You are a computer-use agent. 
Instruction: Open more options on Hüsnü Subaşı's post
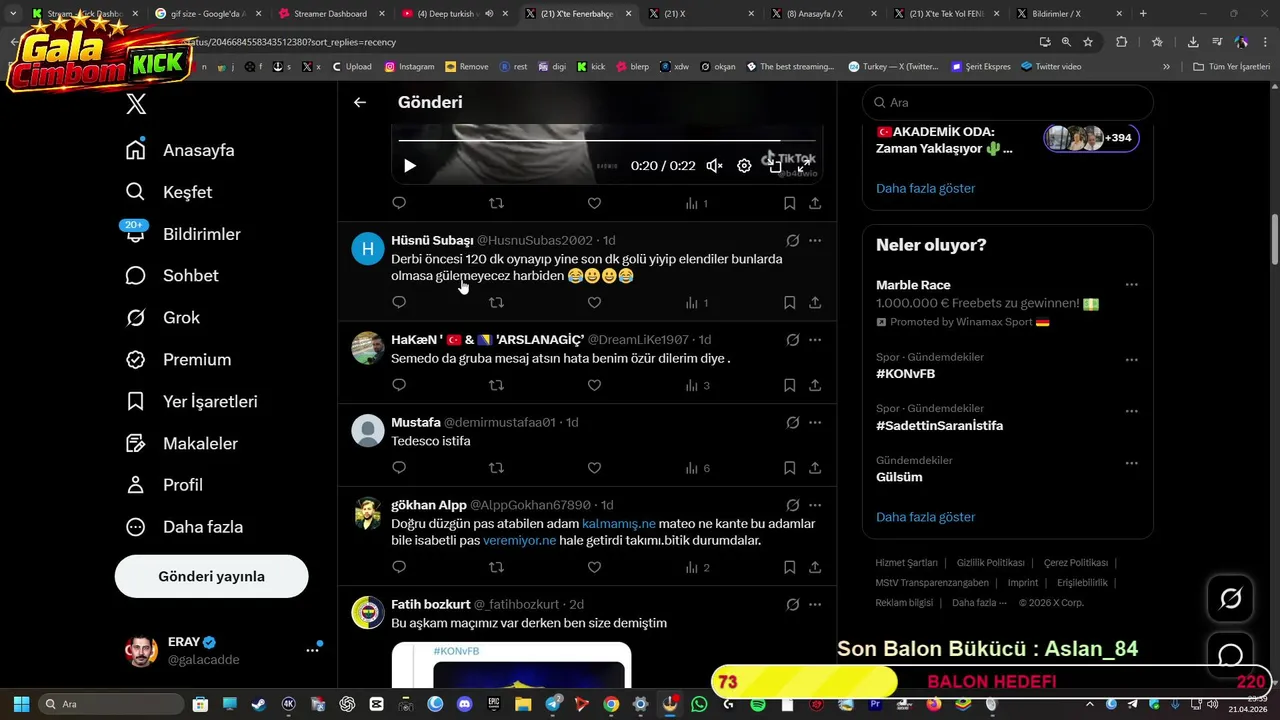coord(815,241)
